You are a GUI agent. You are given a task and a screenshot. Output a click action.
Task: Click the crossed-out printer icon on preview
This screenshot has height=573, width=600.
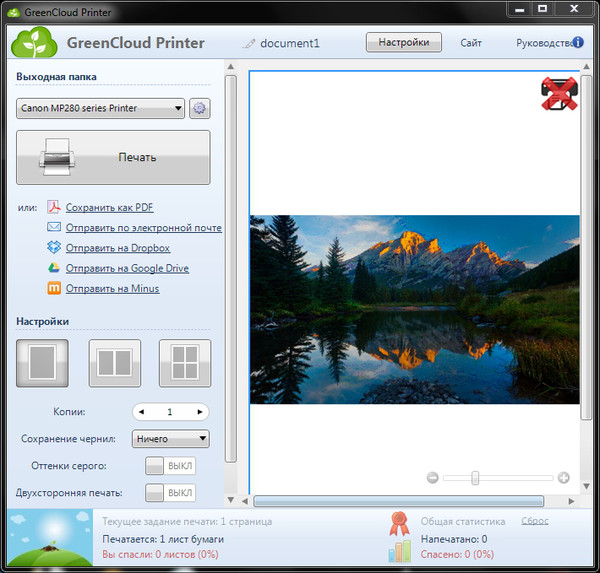coord(557,92)
